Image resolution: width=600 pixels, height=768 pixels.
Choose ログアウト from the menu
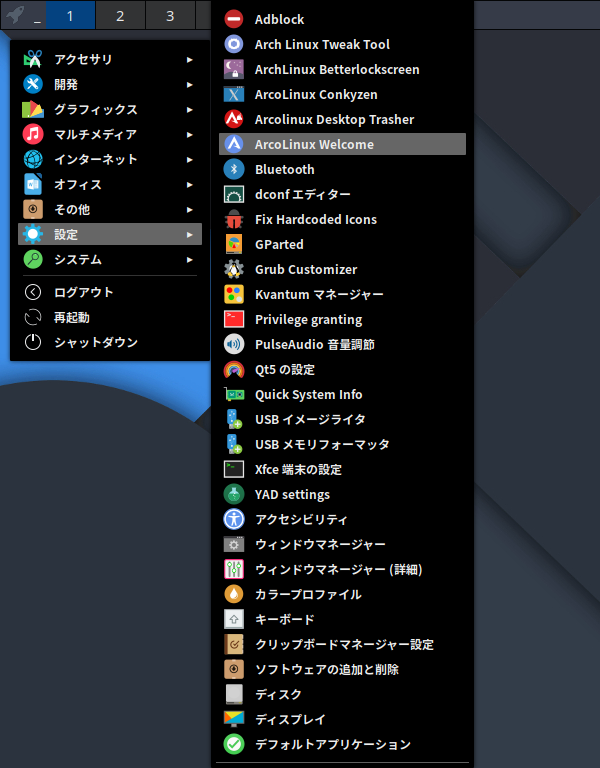(110, 292)
